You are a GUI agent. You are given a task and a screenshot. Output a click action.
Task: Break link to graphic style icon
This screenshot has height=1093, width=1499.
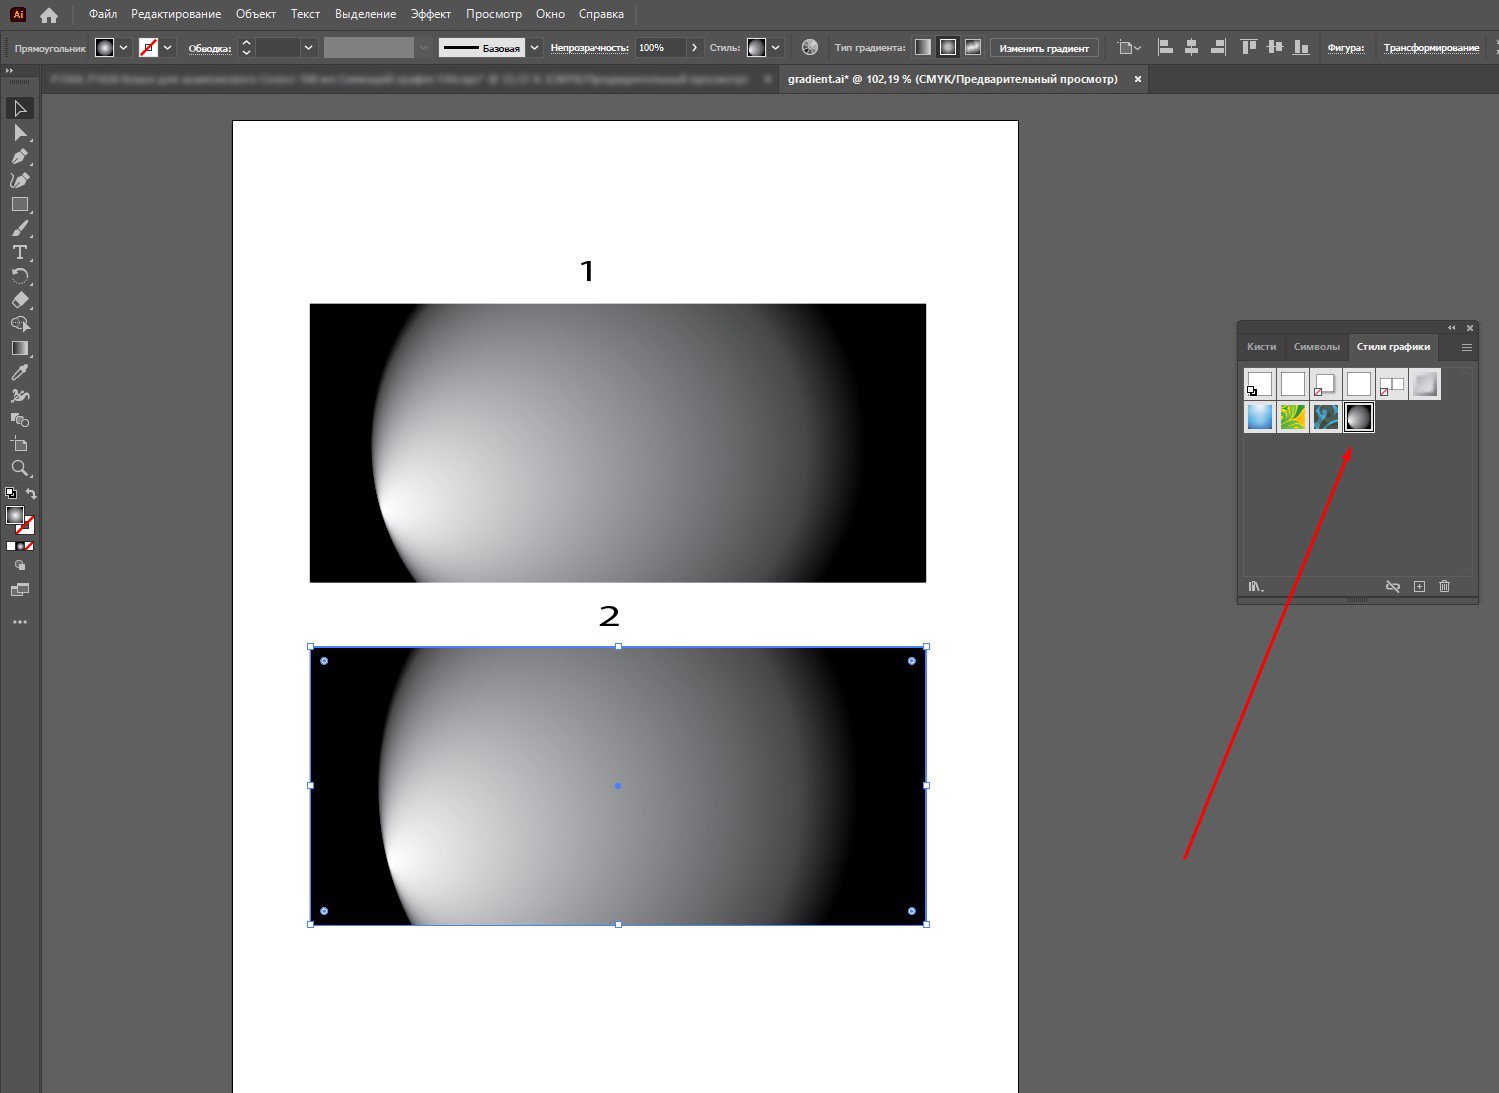[1392, 586]
